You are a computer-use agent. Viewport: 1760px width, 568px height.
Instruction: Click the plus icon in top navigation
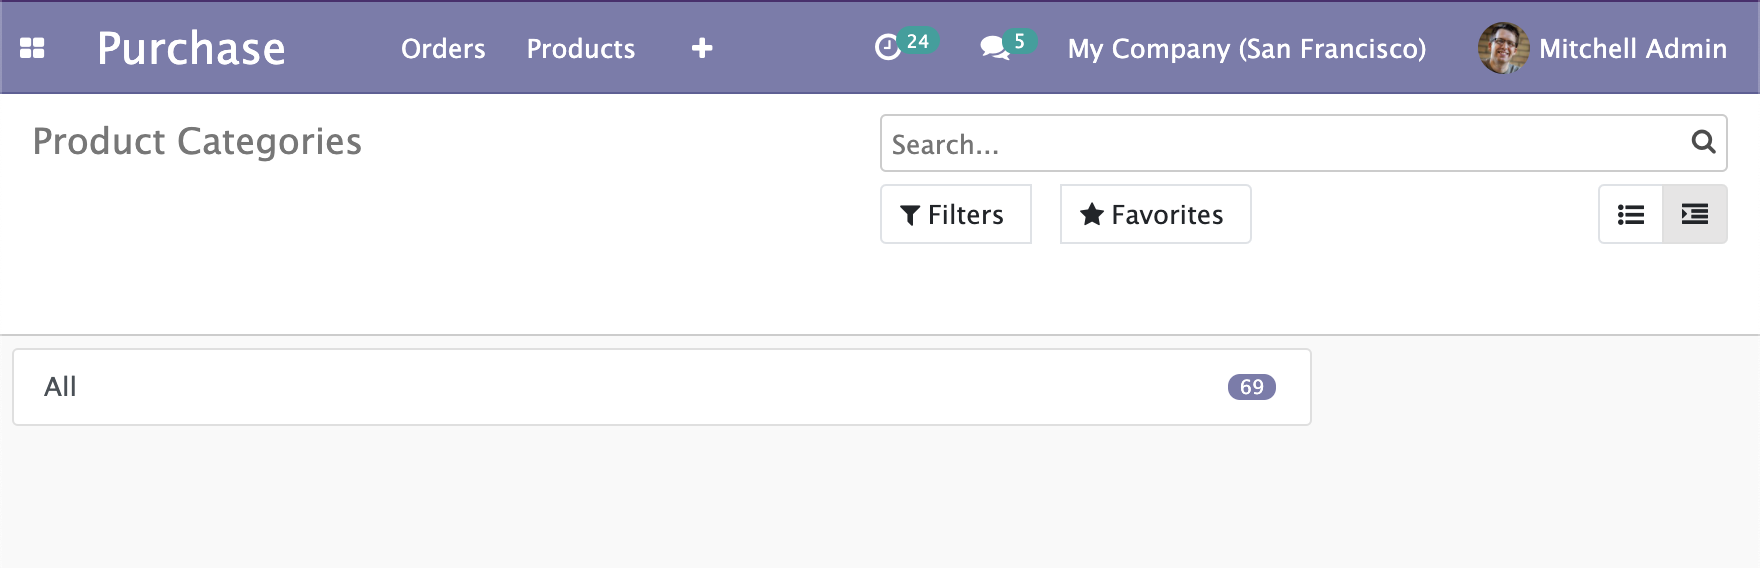(x=702, y=48)
